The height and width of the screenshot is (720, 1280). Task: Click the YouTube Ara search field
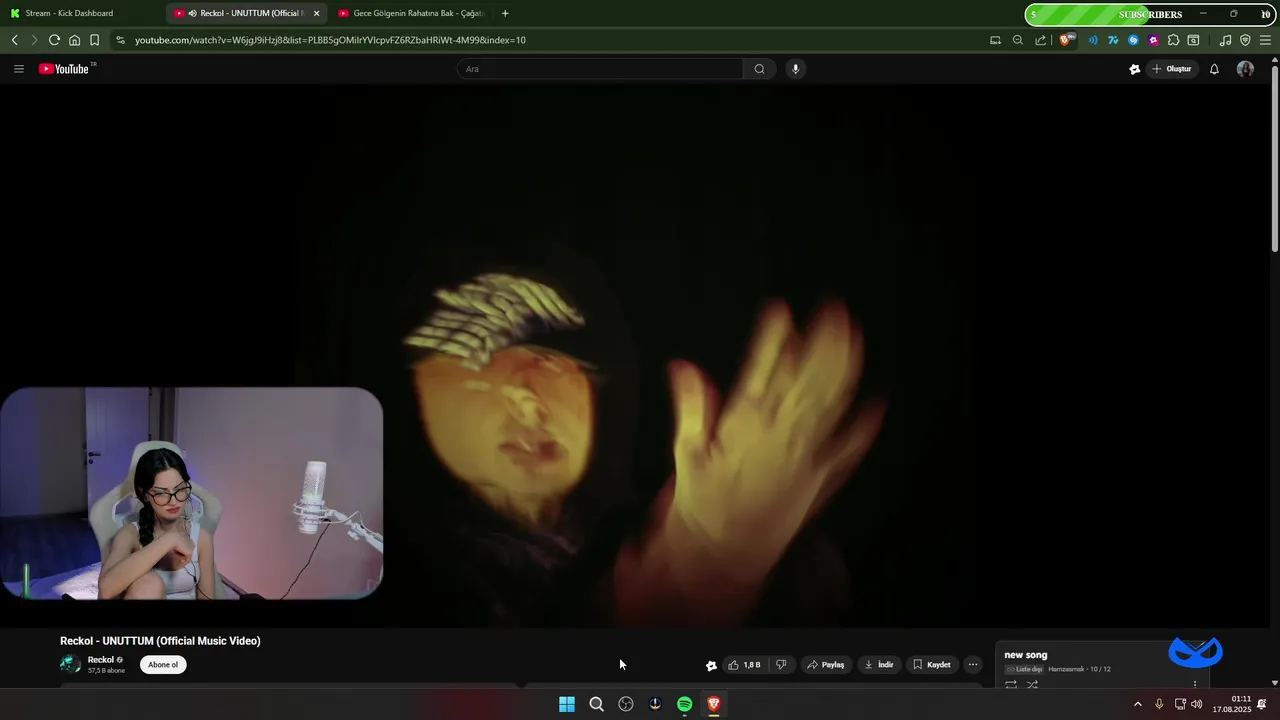point(600,69)
